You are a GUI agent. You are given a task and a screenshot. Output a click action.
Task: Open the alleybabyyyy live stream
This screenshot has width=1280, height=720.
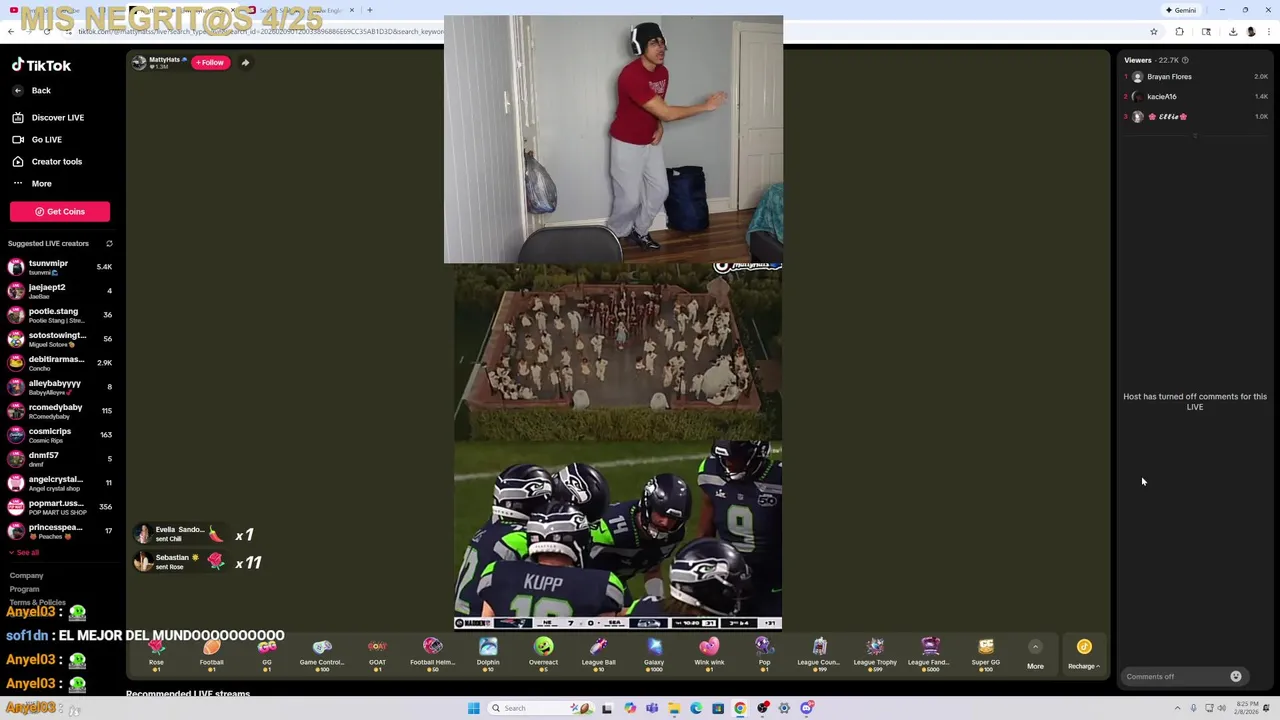pyautogui.click(x=60, y=387)
